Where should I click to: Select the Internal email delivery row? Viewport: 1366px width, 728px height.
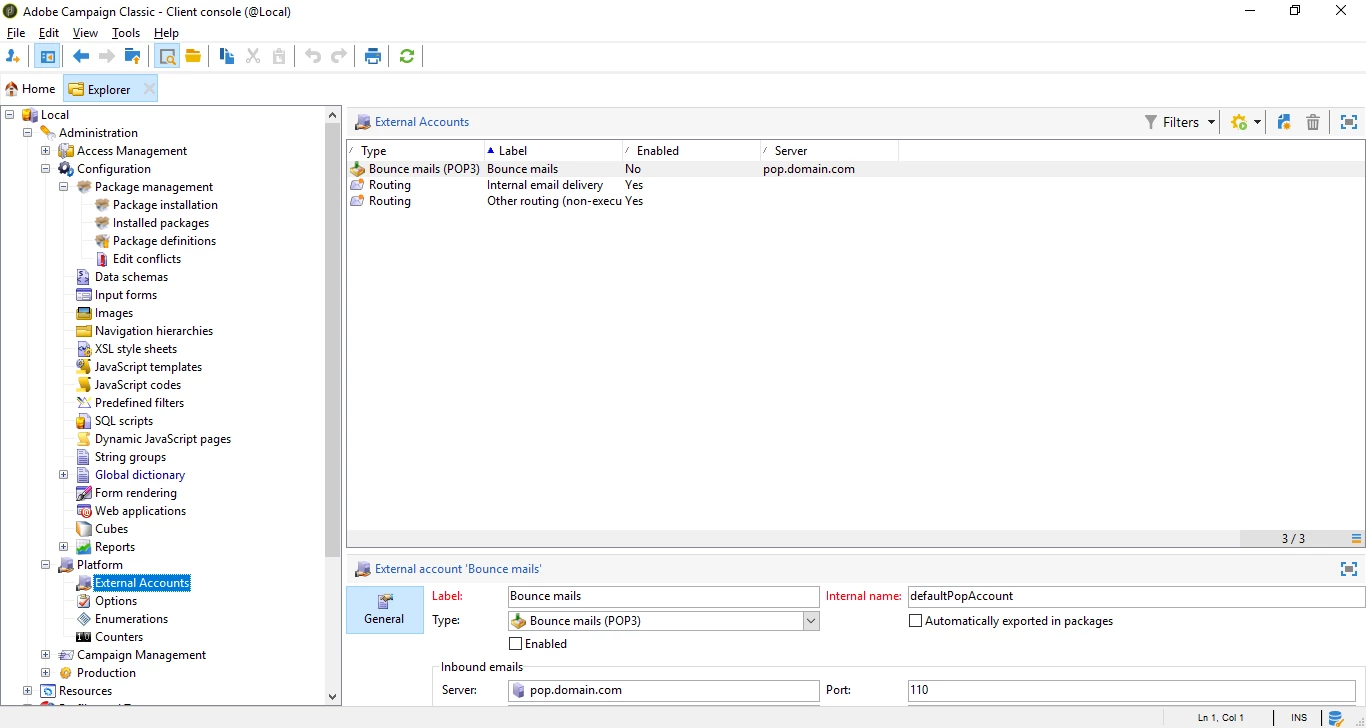tap(856, 185)
